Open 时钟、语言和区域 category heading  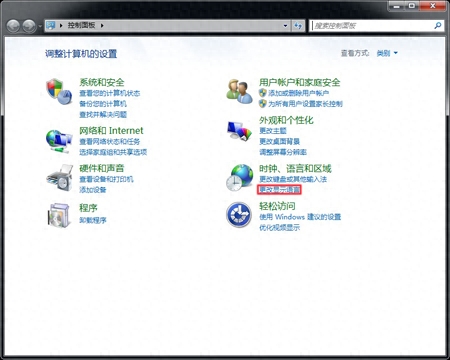(295, 168)
